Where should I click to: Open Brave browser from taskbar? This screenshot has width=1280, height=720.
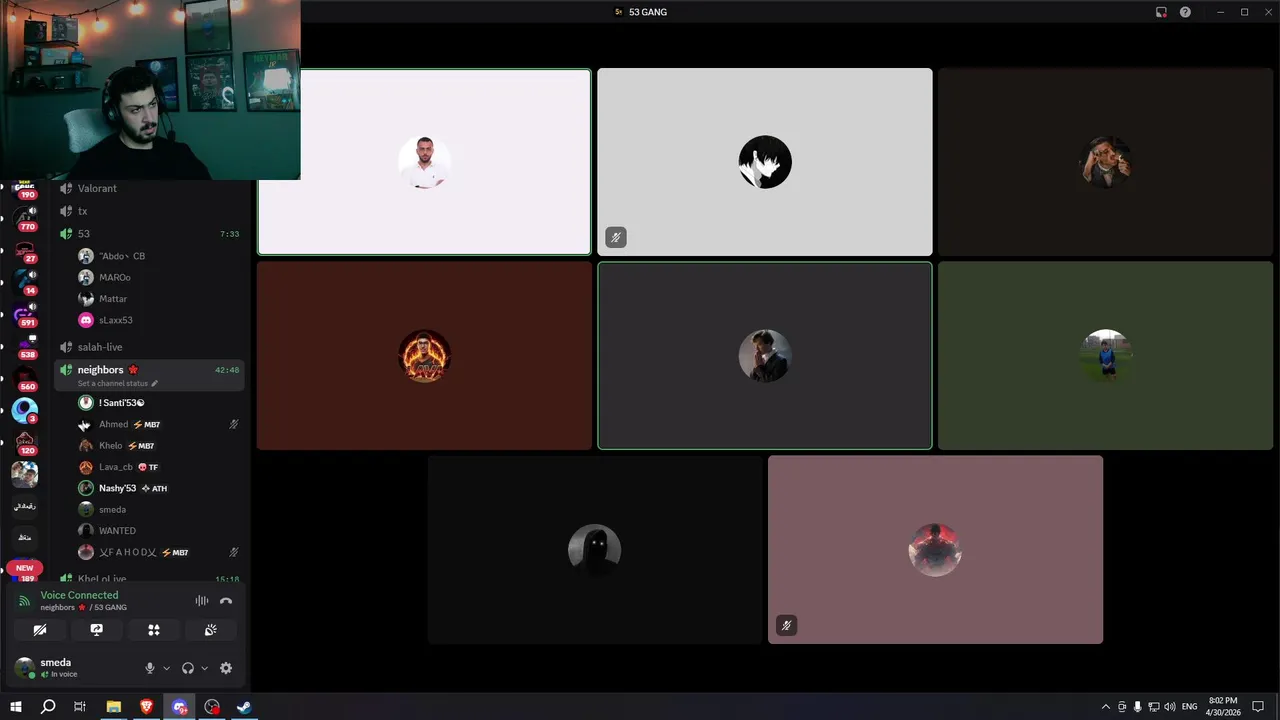point(147,707)
